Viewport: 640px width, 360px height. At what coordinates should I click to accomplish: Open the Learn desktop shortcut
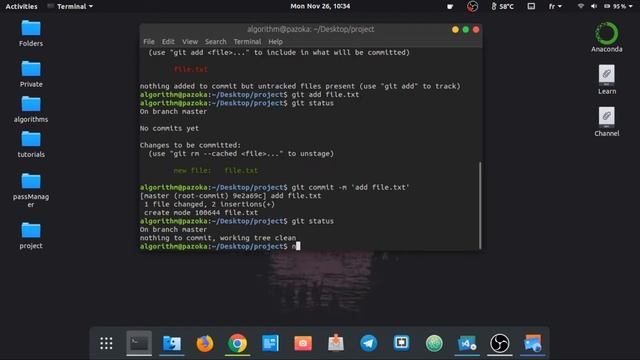point(607,80)
